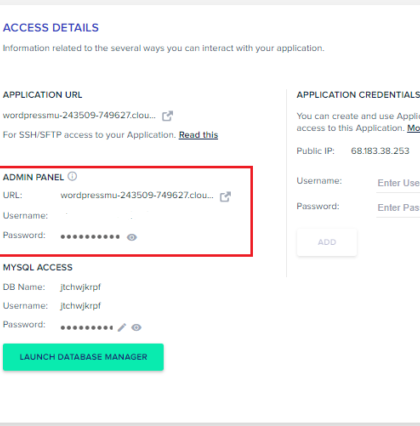
Task: Focus the Application Credentials Password field
Action: (x=398, y=208)
